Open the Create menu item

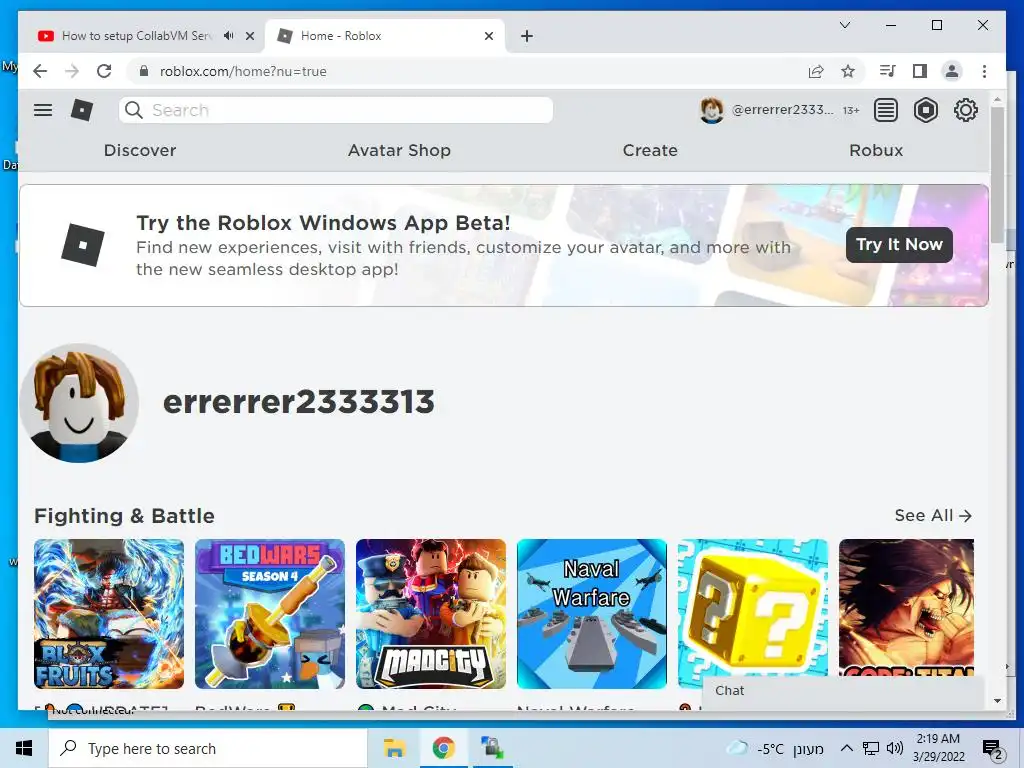[x=650, y=150]
